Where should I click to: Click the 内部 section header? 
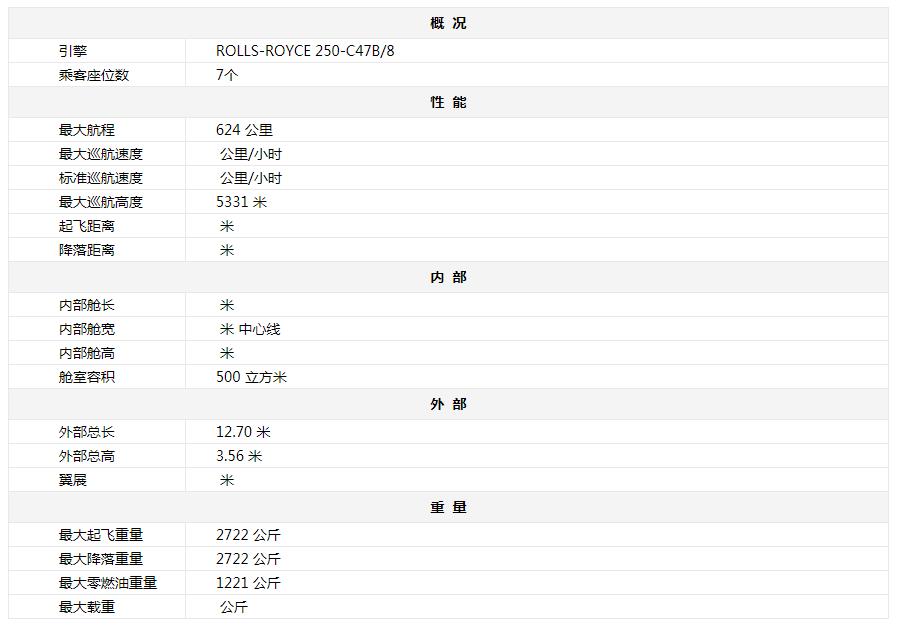tap(448, 277)
